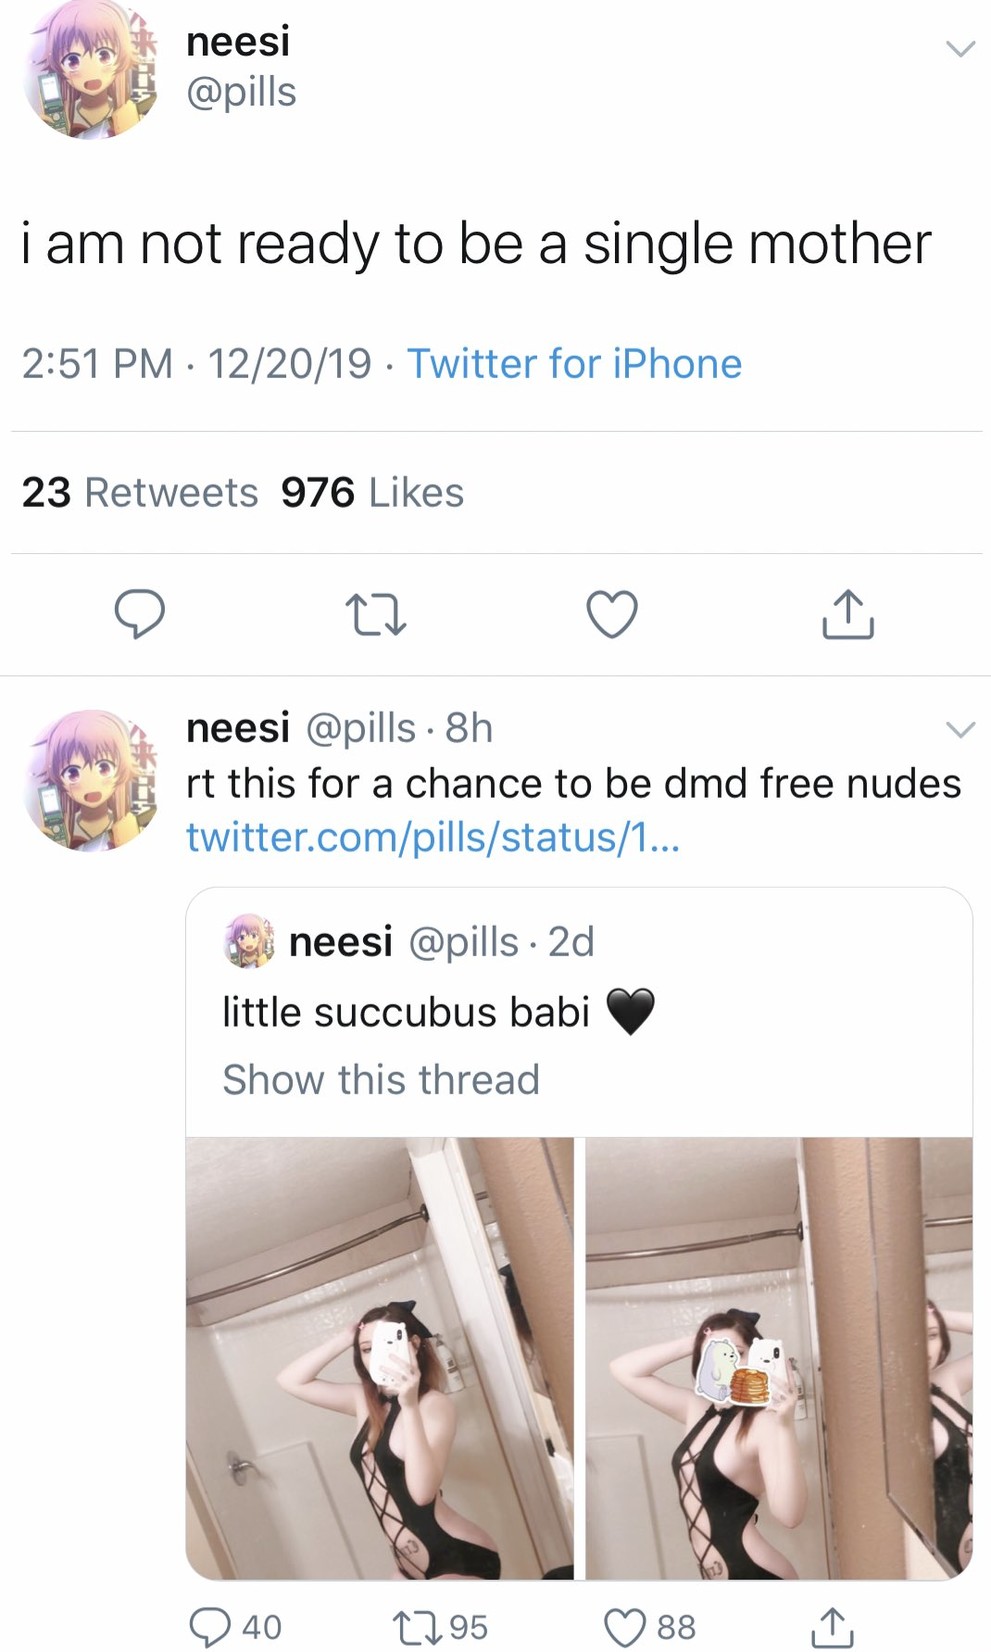Image resolution: width=991 pixels, height=1652 pixels.
Task: Open the left photo in quoted tweet
Action: click(380, 1358)
